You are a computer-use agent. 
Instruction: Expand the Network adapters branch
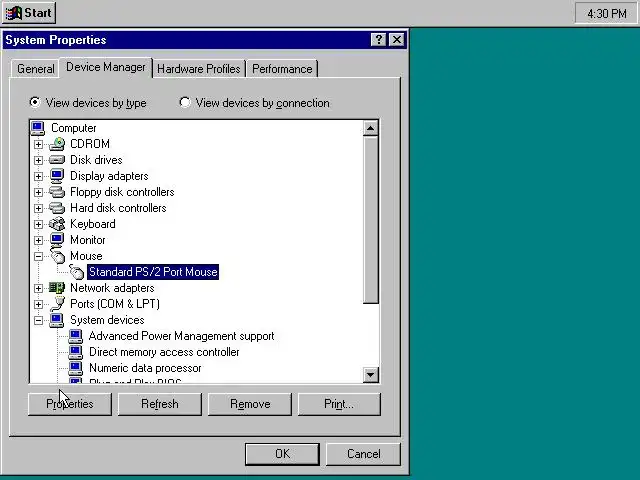click(38, 288)
